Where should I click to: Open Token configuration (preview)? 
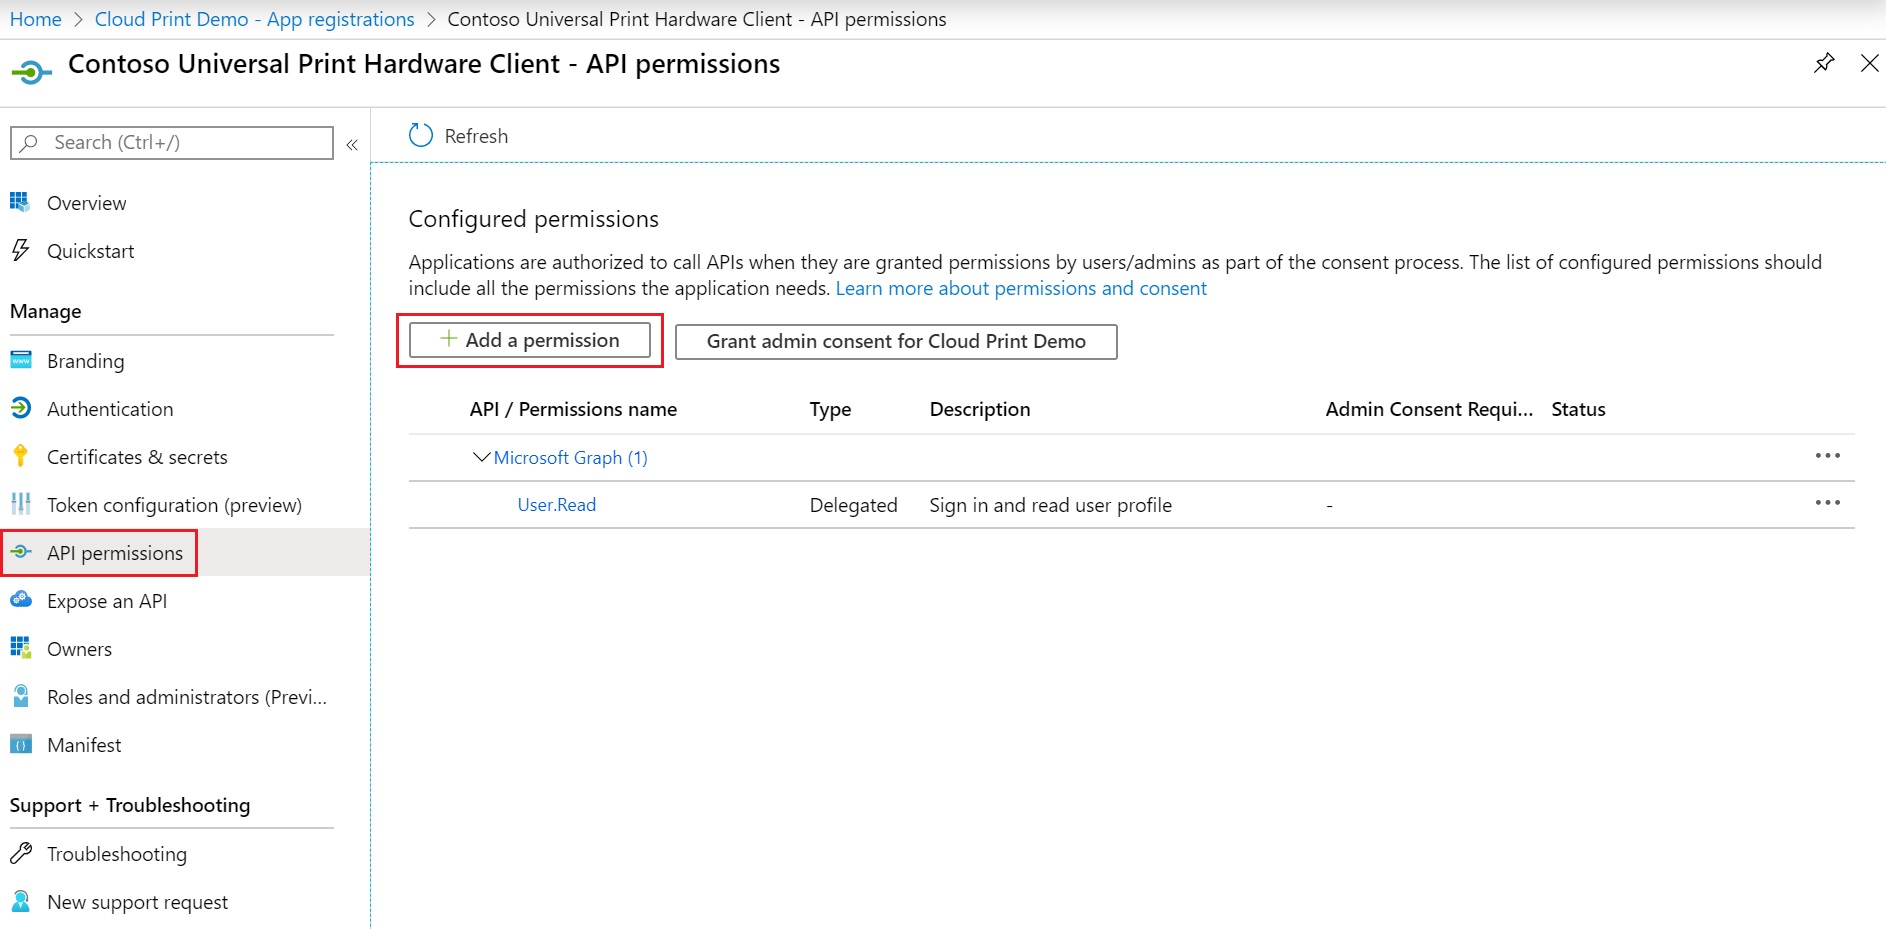[174, 505]
